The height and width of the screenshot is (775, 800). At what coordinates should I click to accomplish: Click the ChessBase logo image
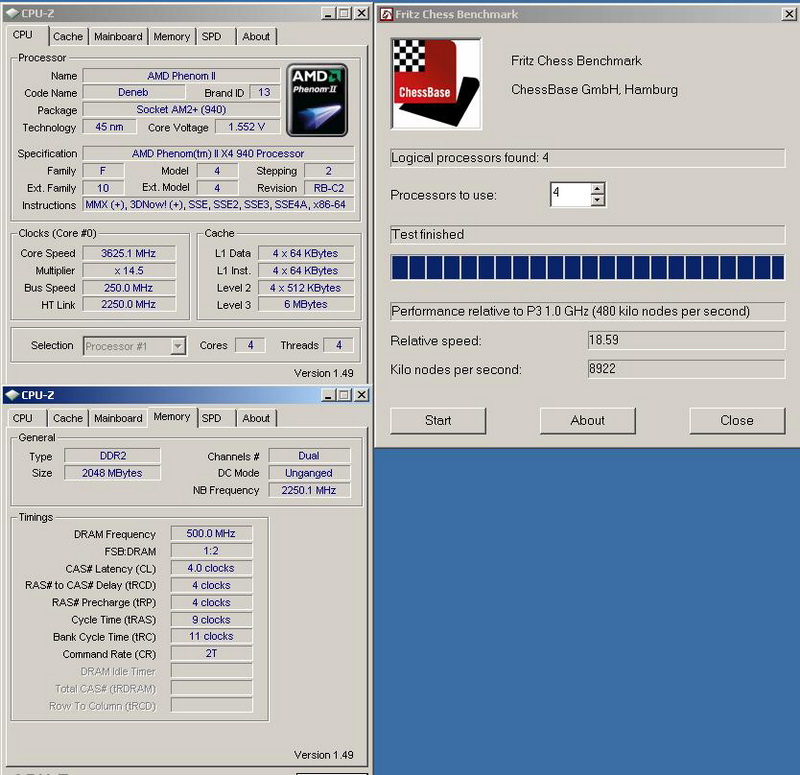tap(436, 83)
